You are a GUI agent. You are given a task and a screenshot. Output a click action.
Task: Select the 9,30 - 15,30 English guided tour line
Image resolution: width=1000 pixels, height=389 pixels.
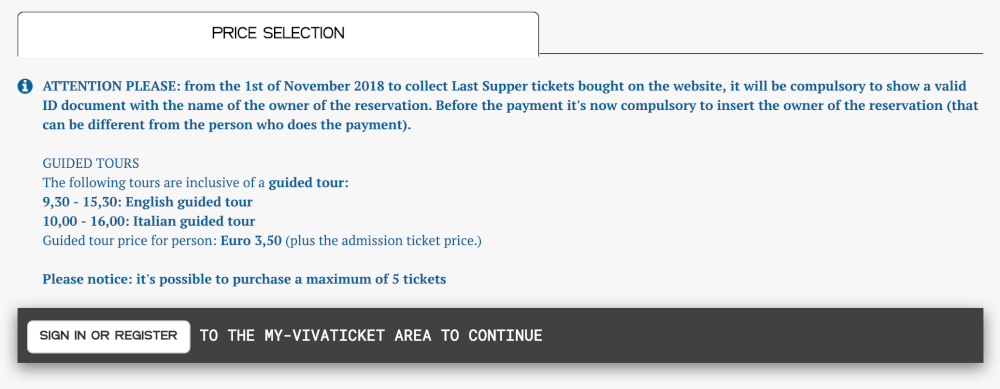click(x=147, y=202)
